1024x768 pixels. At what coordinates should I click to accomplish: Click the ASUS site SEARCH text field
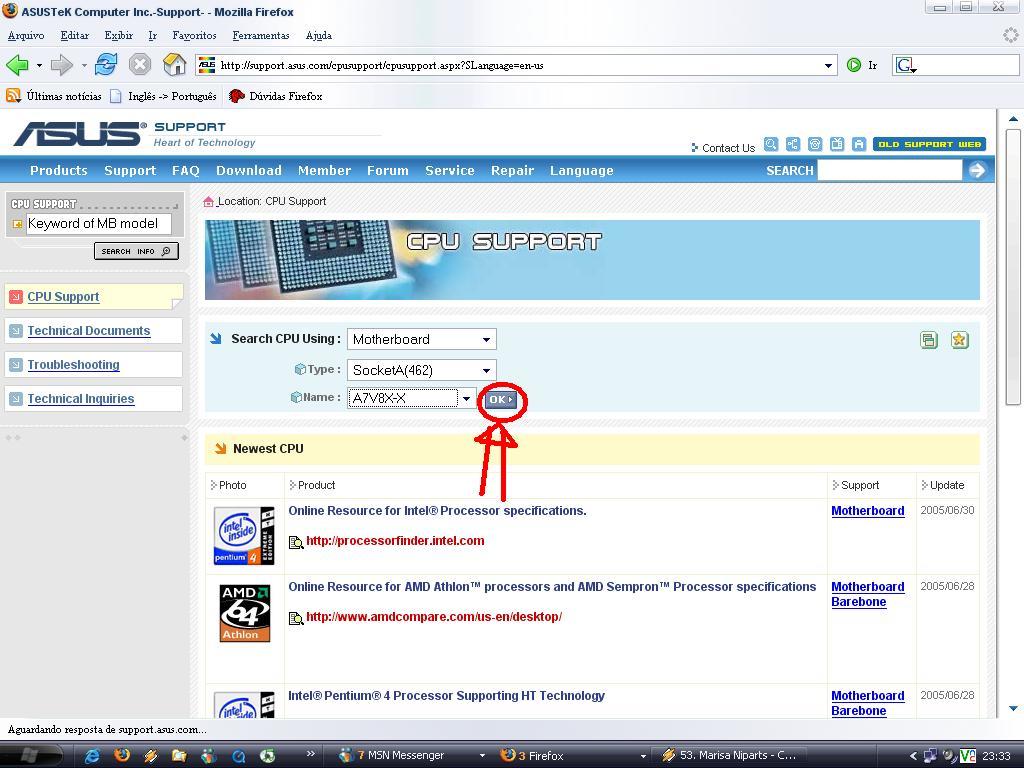pyautogui.click(x=889, y=170)
